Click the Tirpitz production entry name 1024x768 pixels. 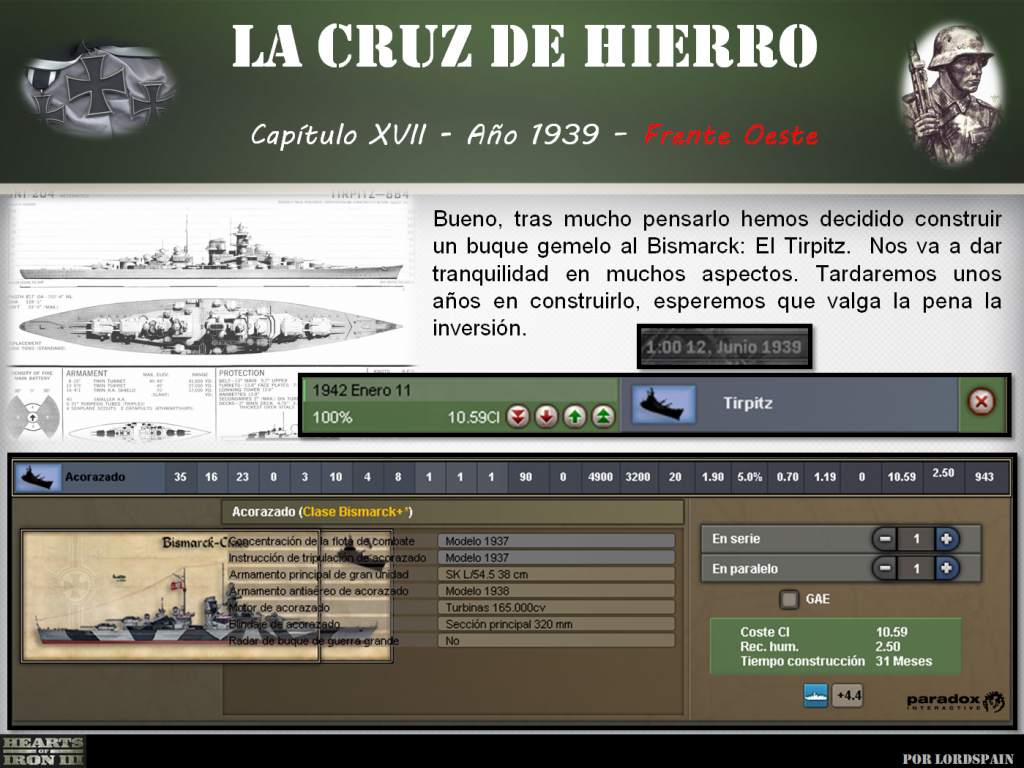click(748, 403)
